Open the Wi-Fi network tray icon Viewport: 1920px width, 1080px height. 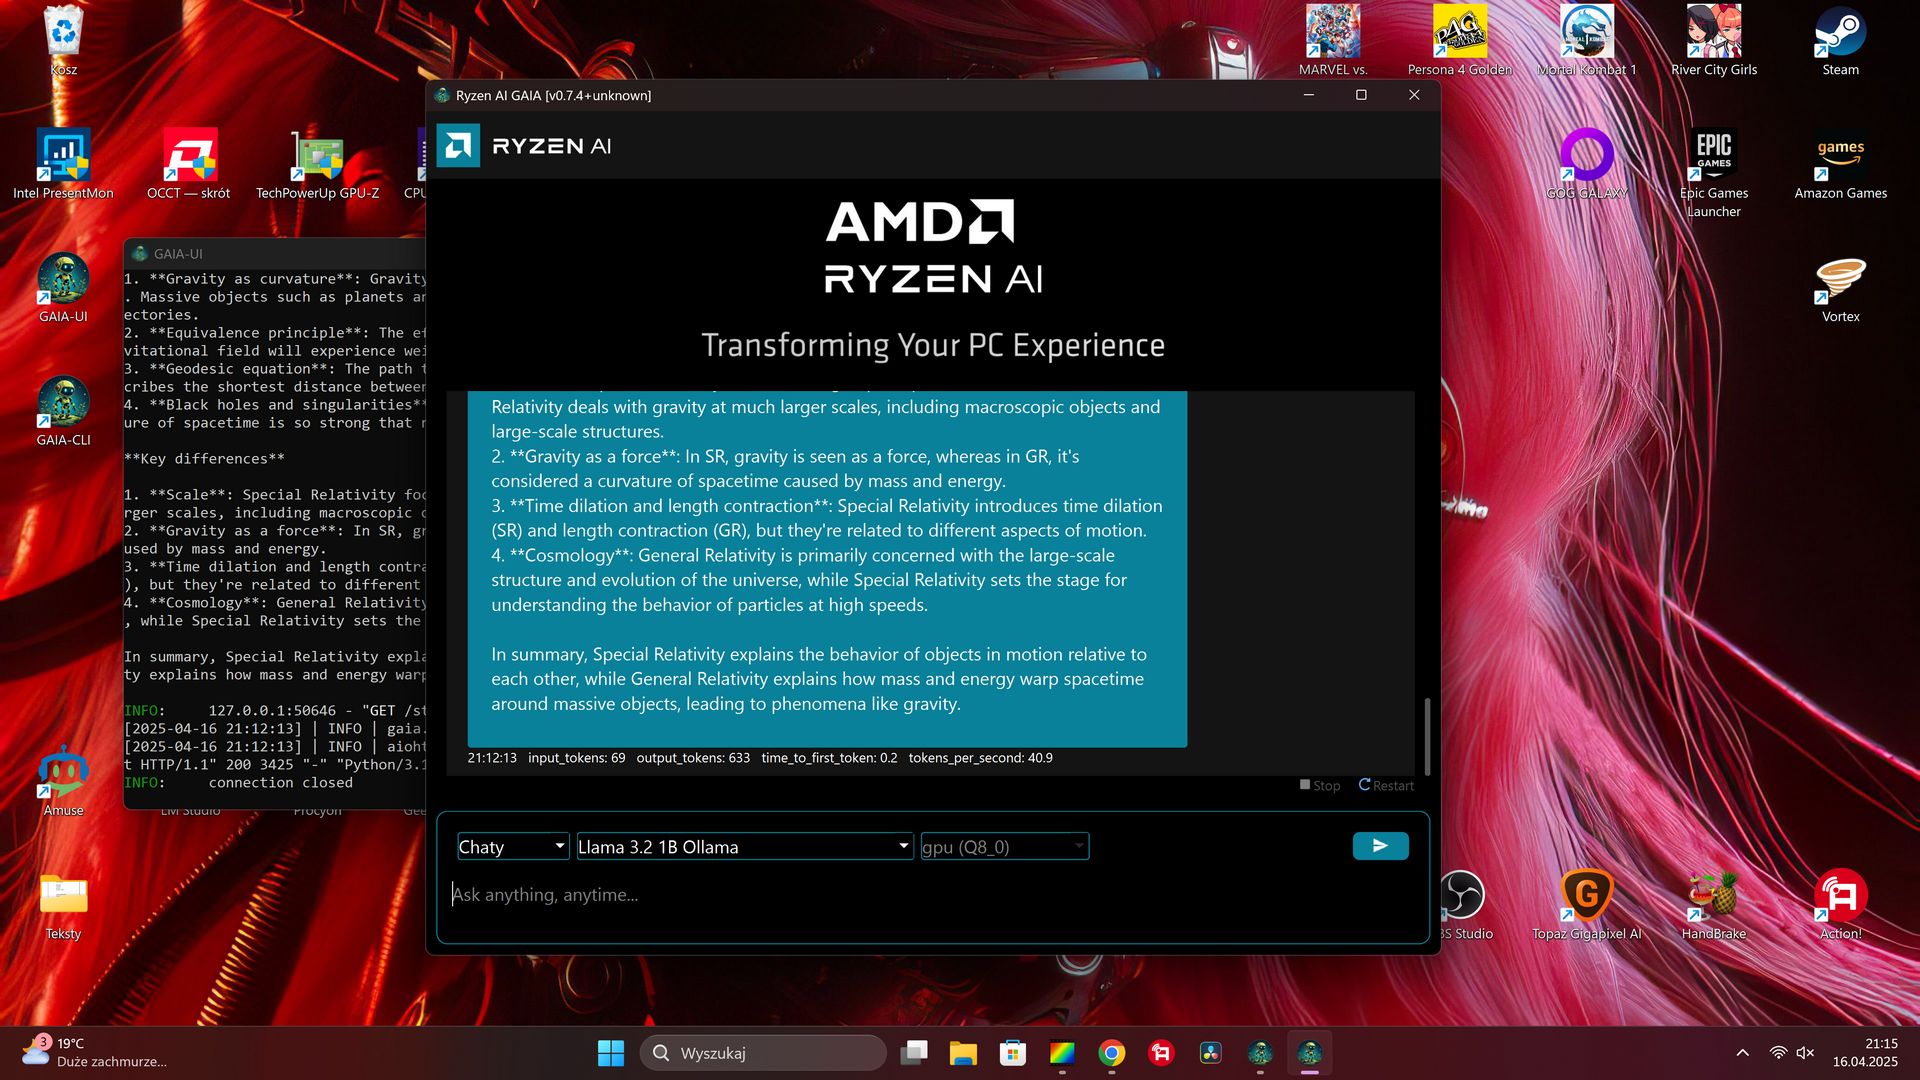(1778, 1053)
